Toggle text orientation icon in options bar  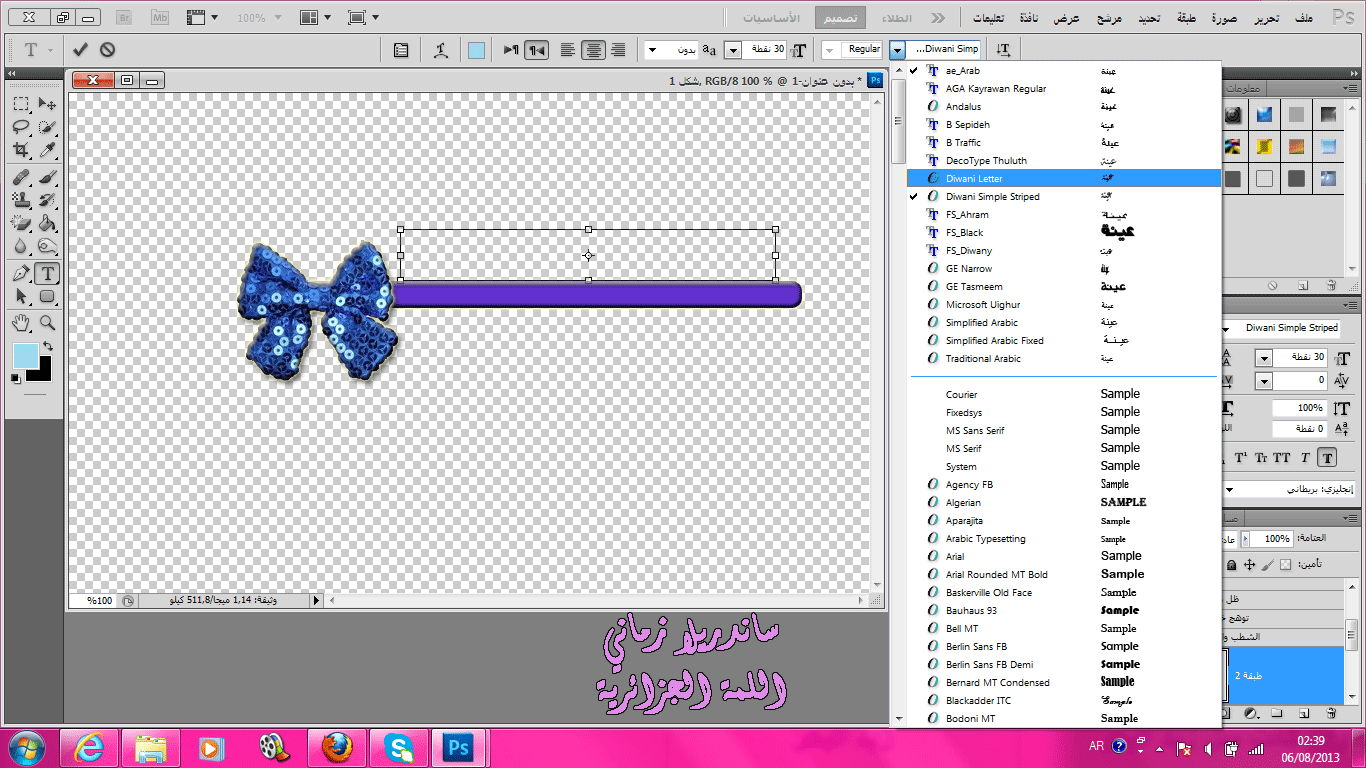point(1004,50)
